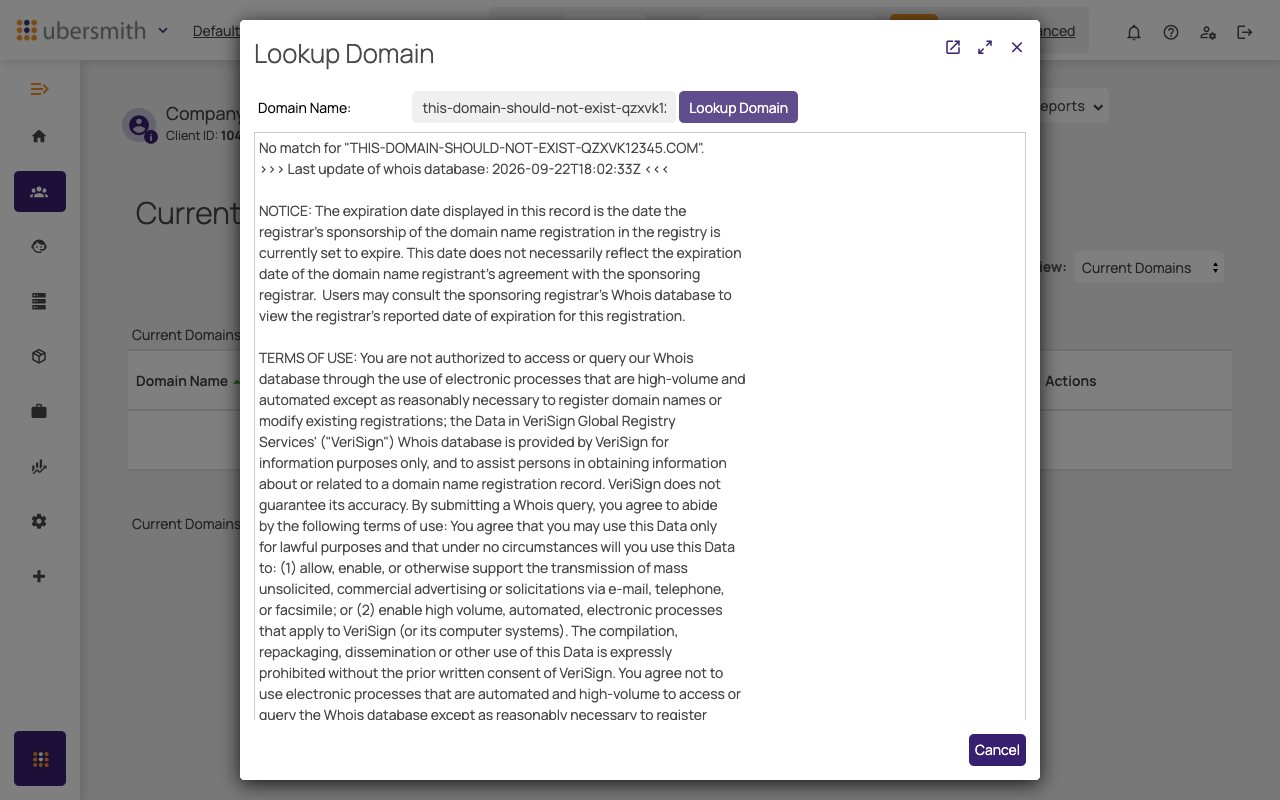Open the briefcase sidebar icon

pyautogui.click(x=40, y=411)
